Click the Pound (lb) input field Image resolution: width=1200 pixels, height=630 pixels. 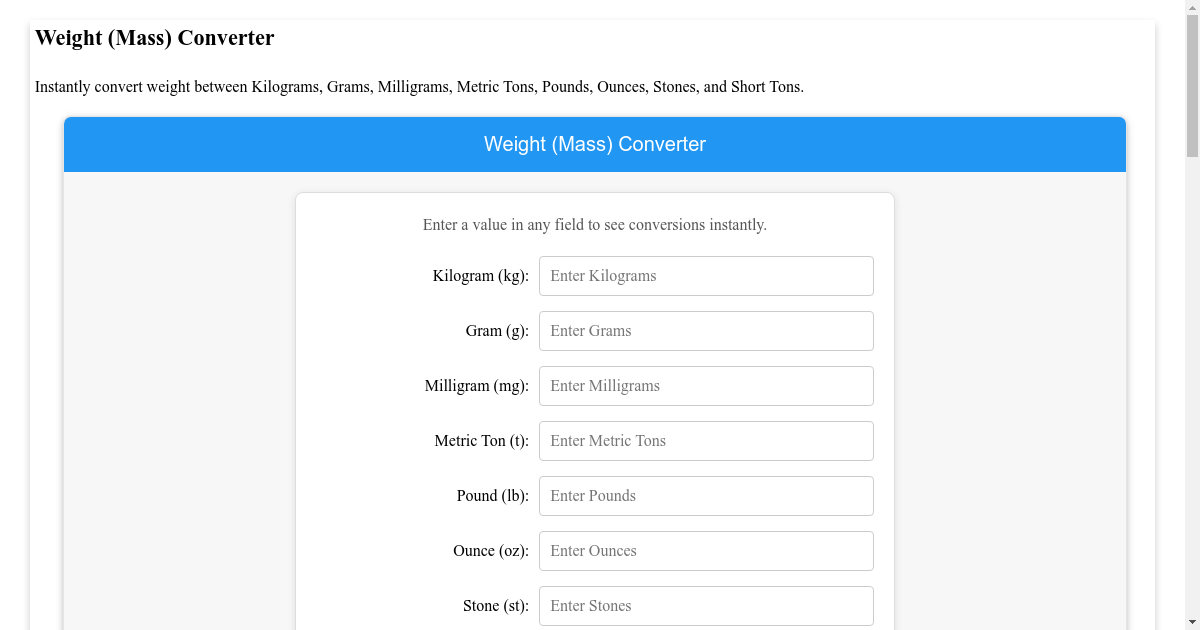click(706, 496)
